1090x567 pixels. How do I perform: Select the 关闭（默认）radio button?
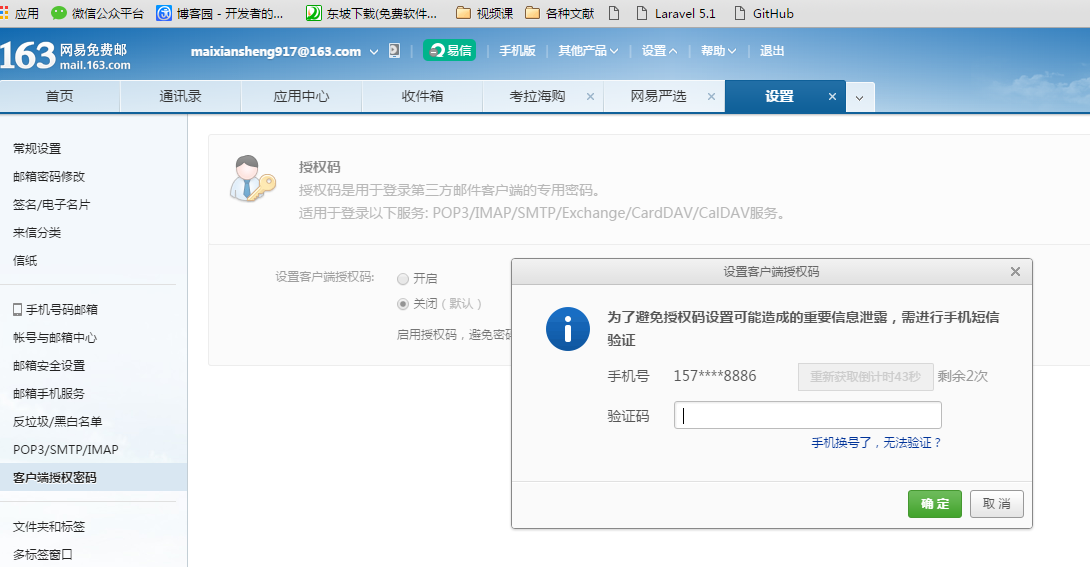point(403,304)
